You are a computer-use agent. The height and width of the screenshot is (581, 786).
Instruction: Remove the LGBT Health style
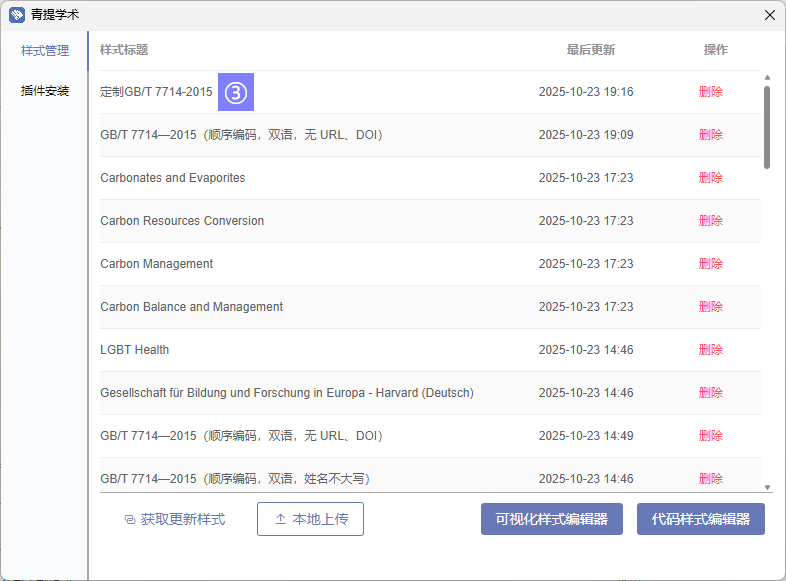pyautogui.click(x=710, y=350)
